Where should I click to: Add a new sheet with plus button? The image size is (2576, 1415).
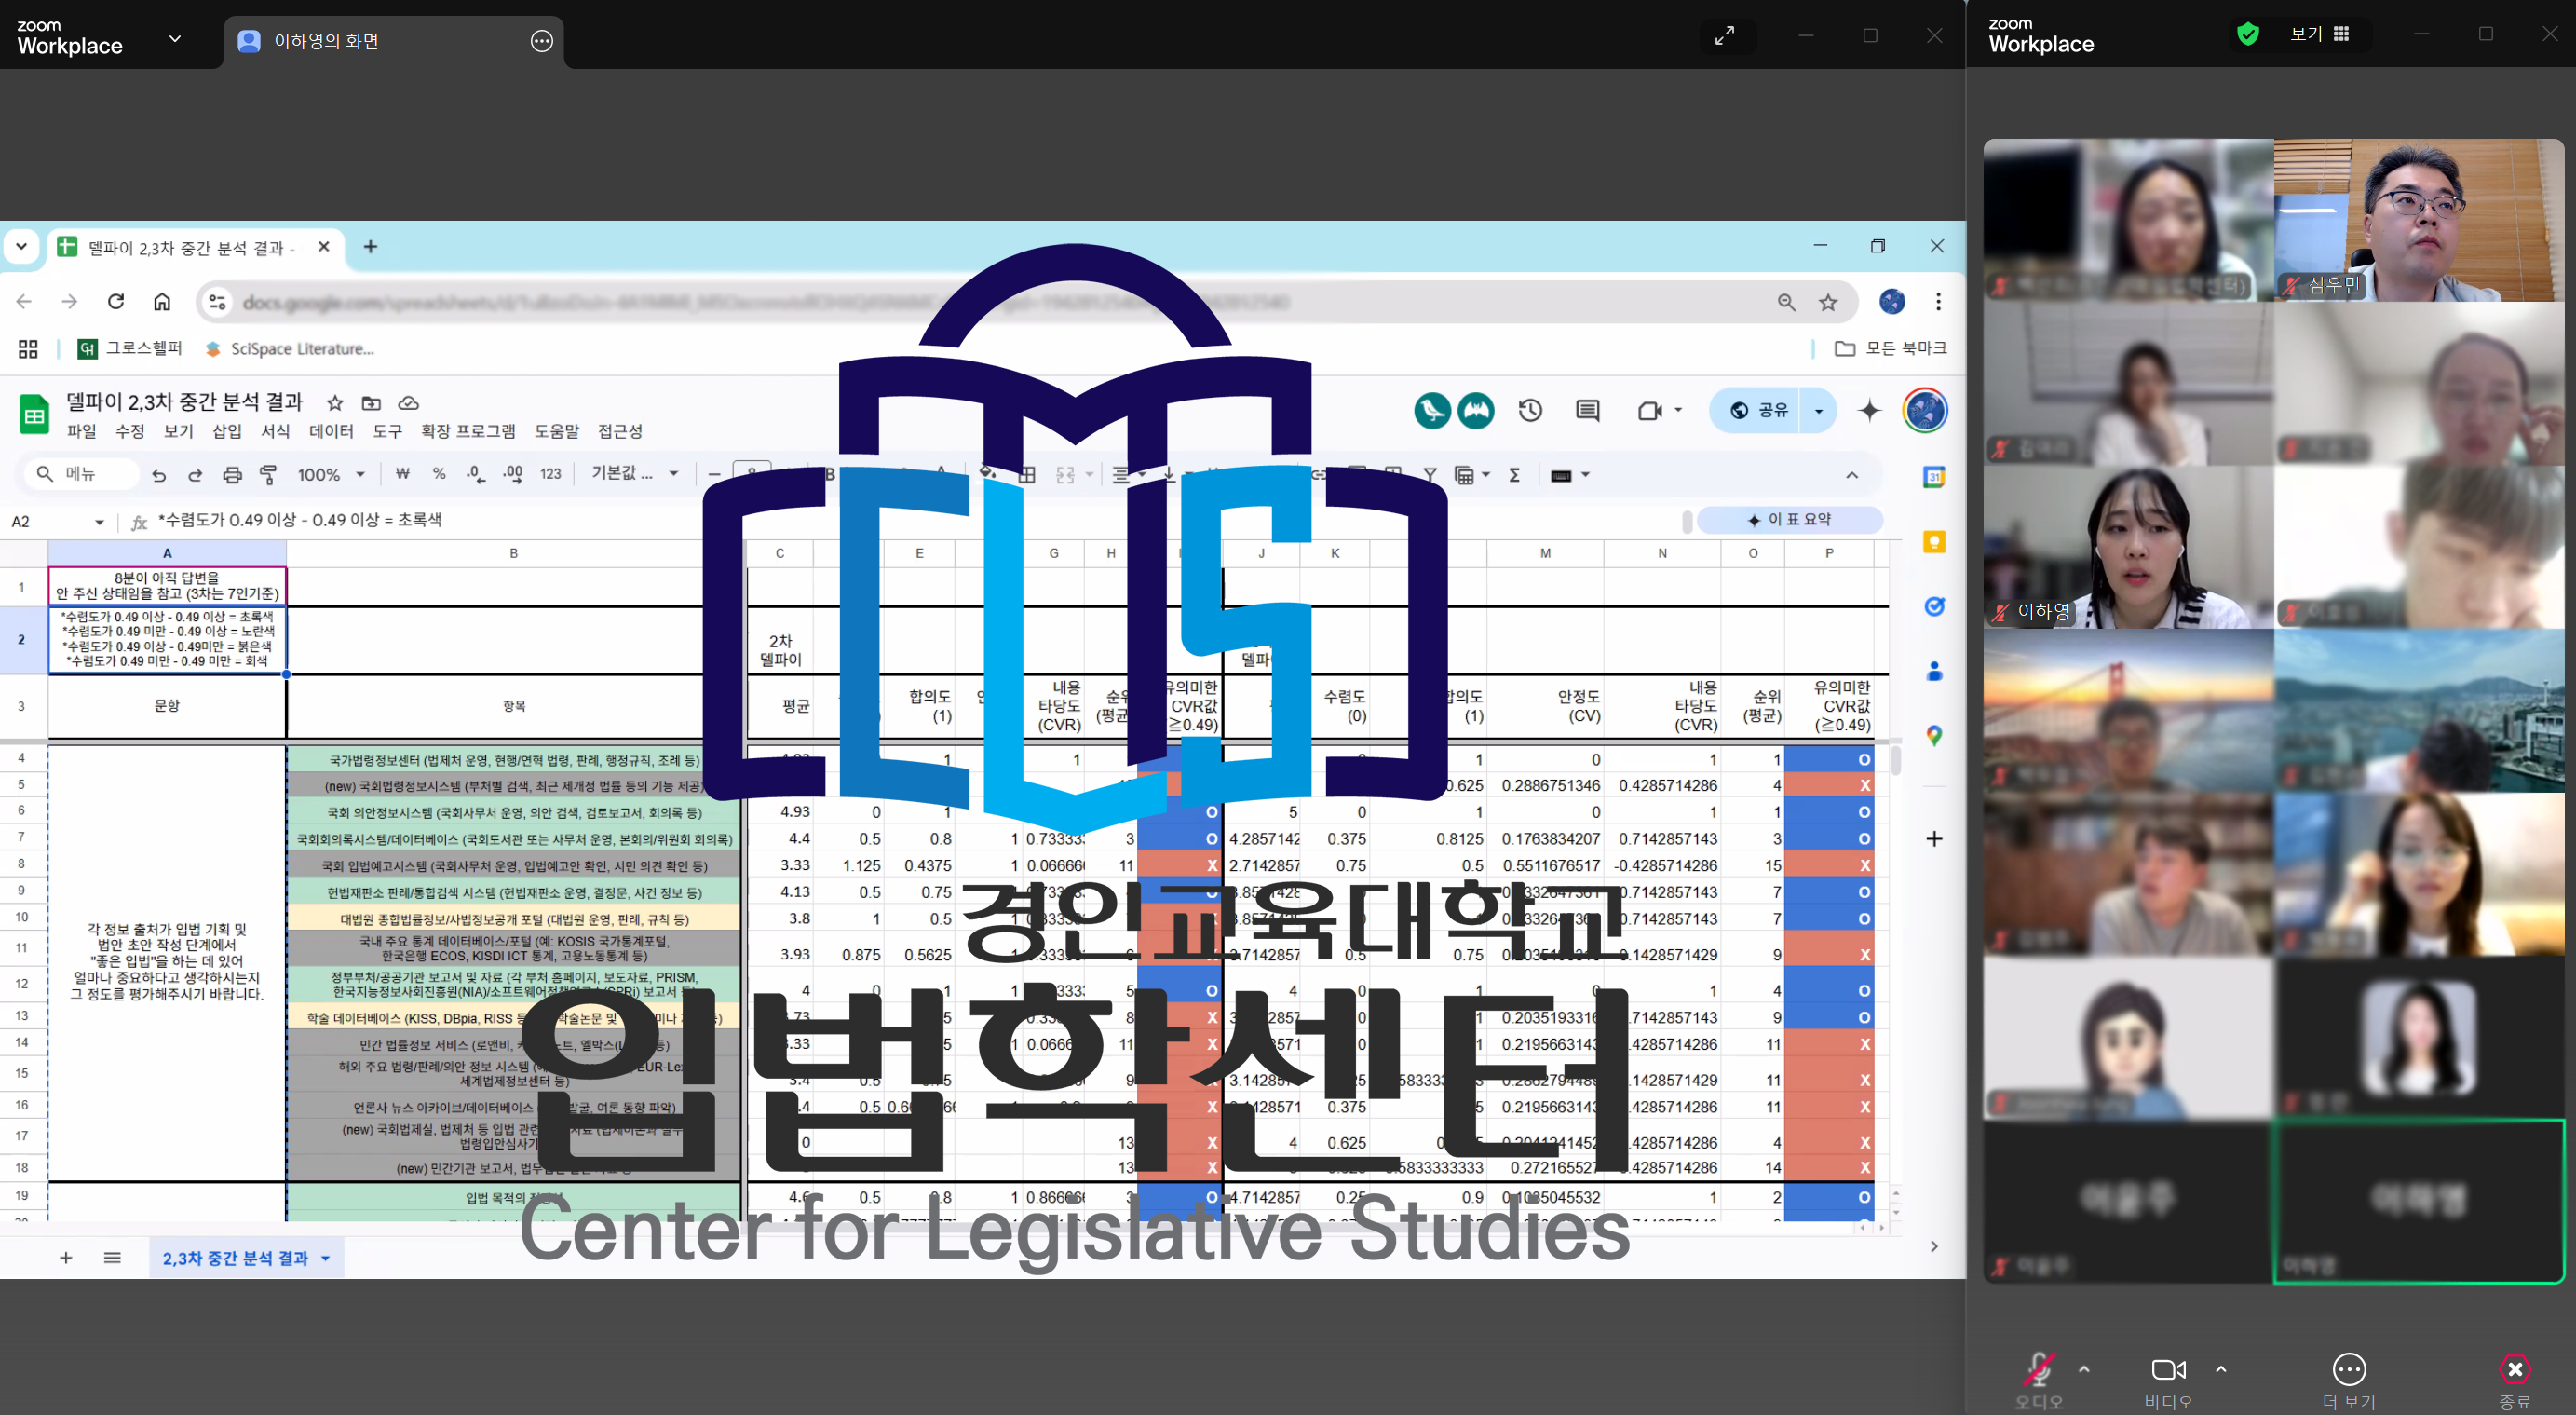(66, 1258)
